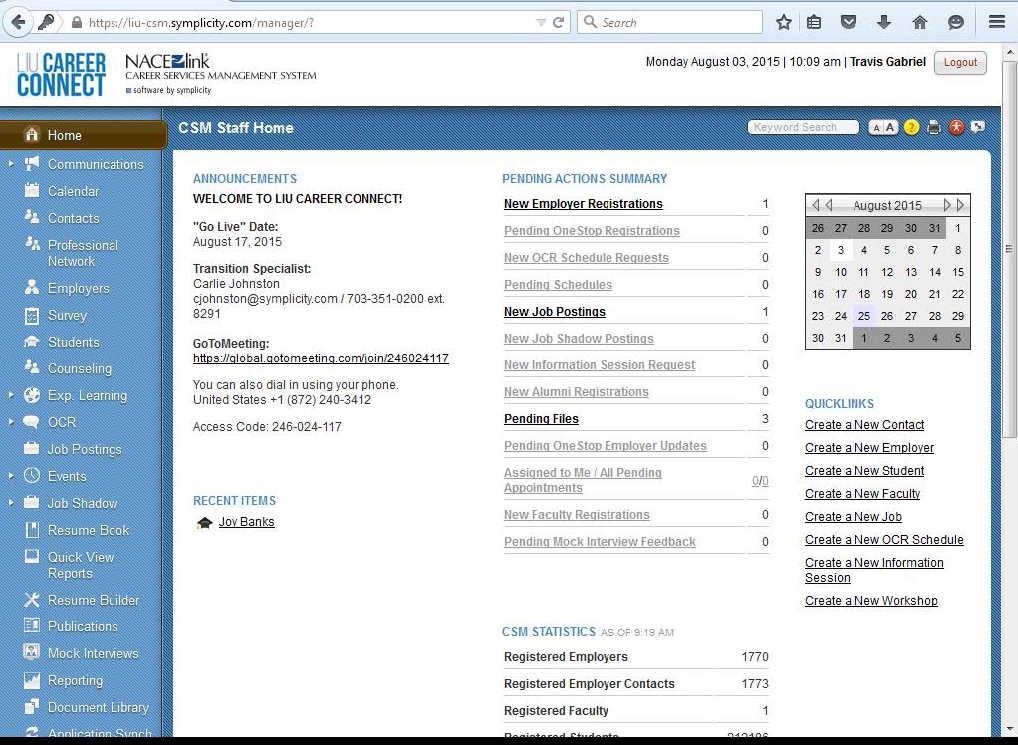Select August 25 on the mini calendar
Screen dimensions: 1018x745
[x=863, y=316]
